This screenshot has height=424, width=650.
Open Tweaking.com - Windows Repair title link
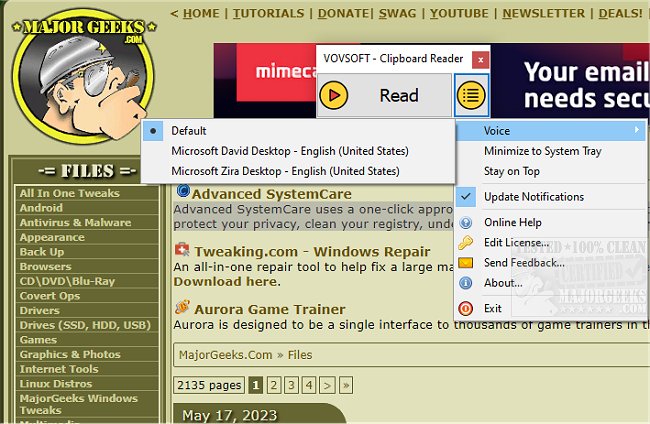pyautogui.click(x=312, y=252)
